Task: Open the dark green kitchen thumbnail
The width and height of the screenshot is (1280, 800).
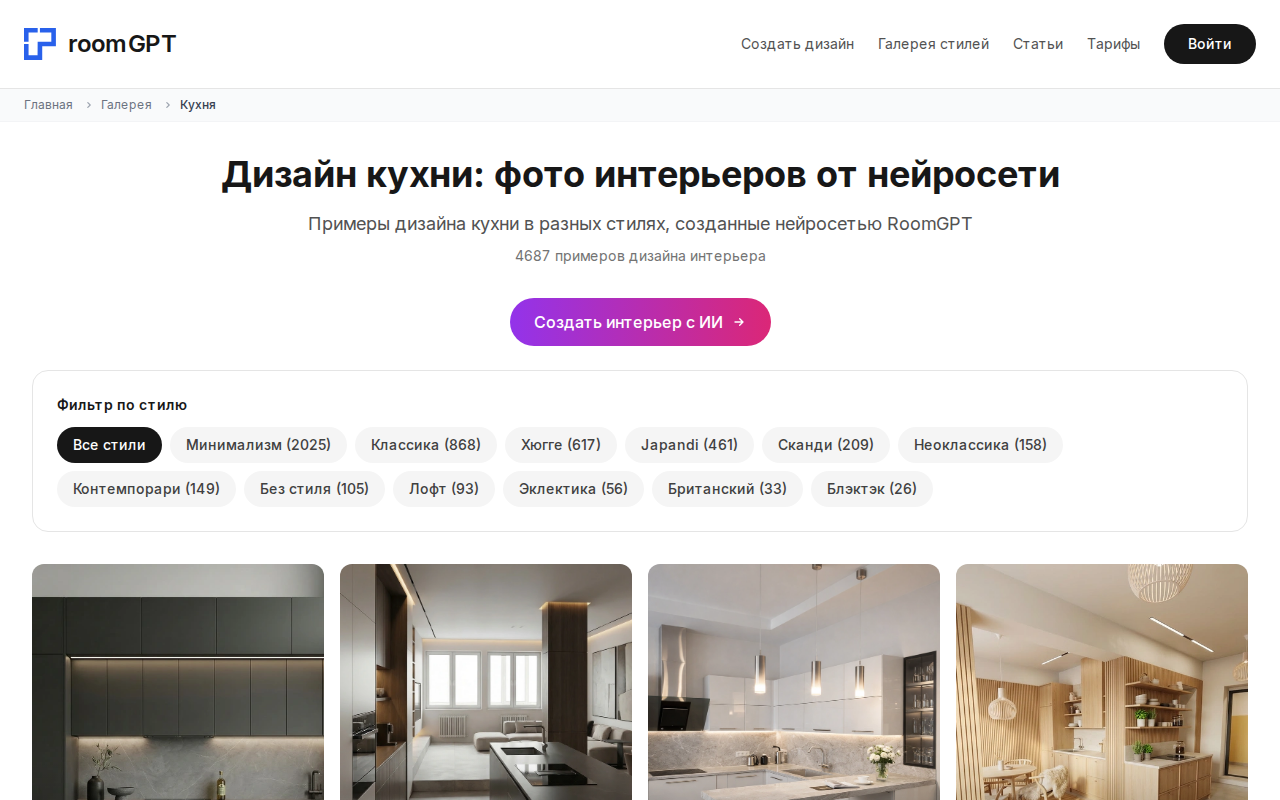Action: (x=178, y=681)
